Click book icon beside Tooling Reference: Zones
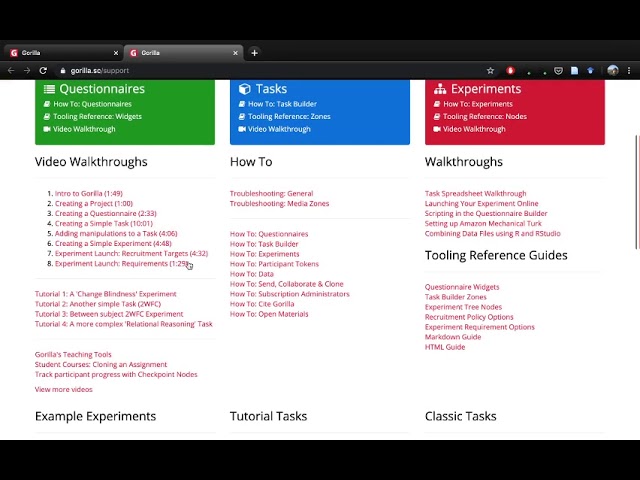This screenshot has height=480, width=640. [242, 117]
